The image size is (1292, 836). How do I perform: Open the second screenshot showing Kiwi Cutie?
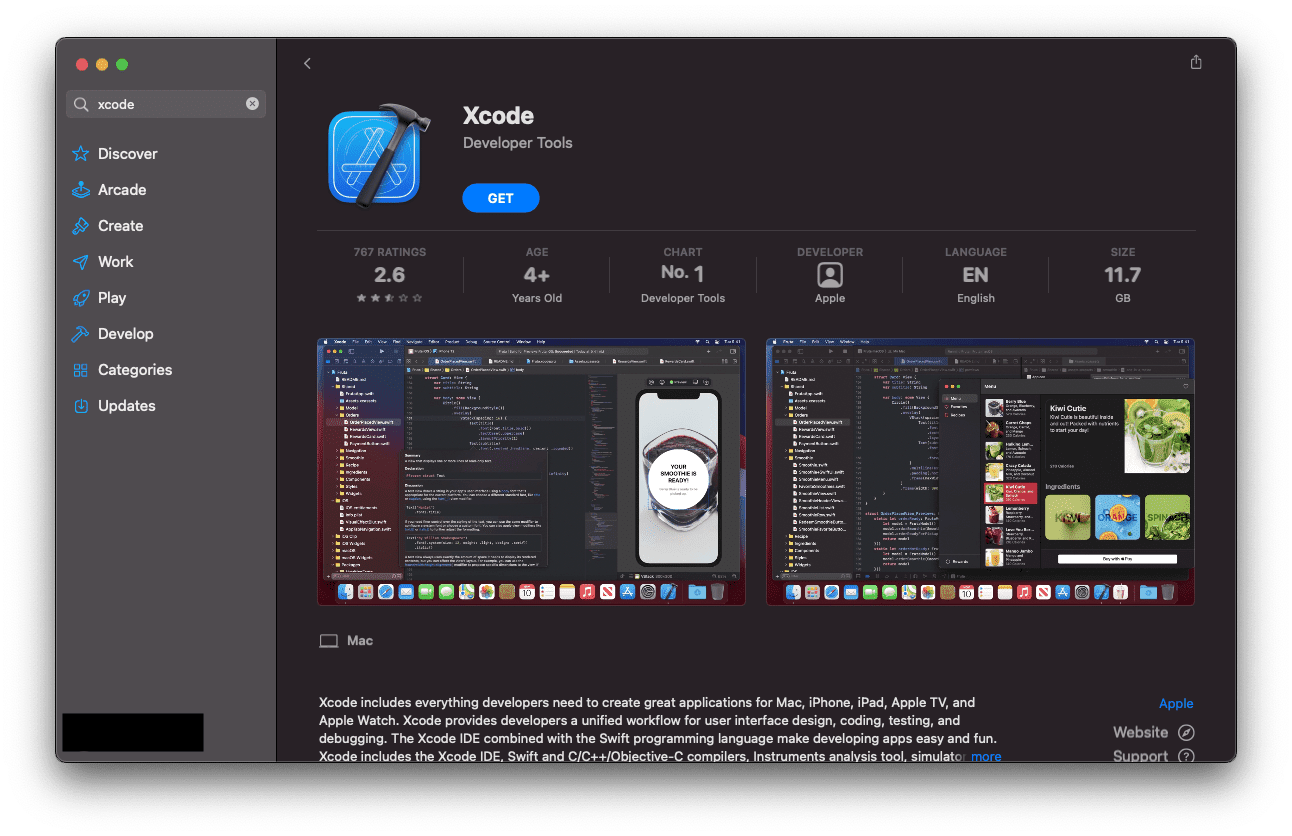click(x=980, y=471)
